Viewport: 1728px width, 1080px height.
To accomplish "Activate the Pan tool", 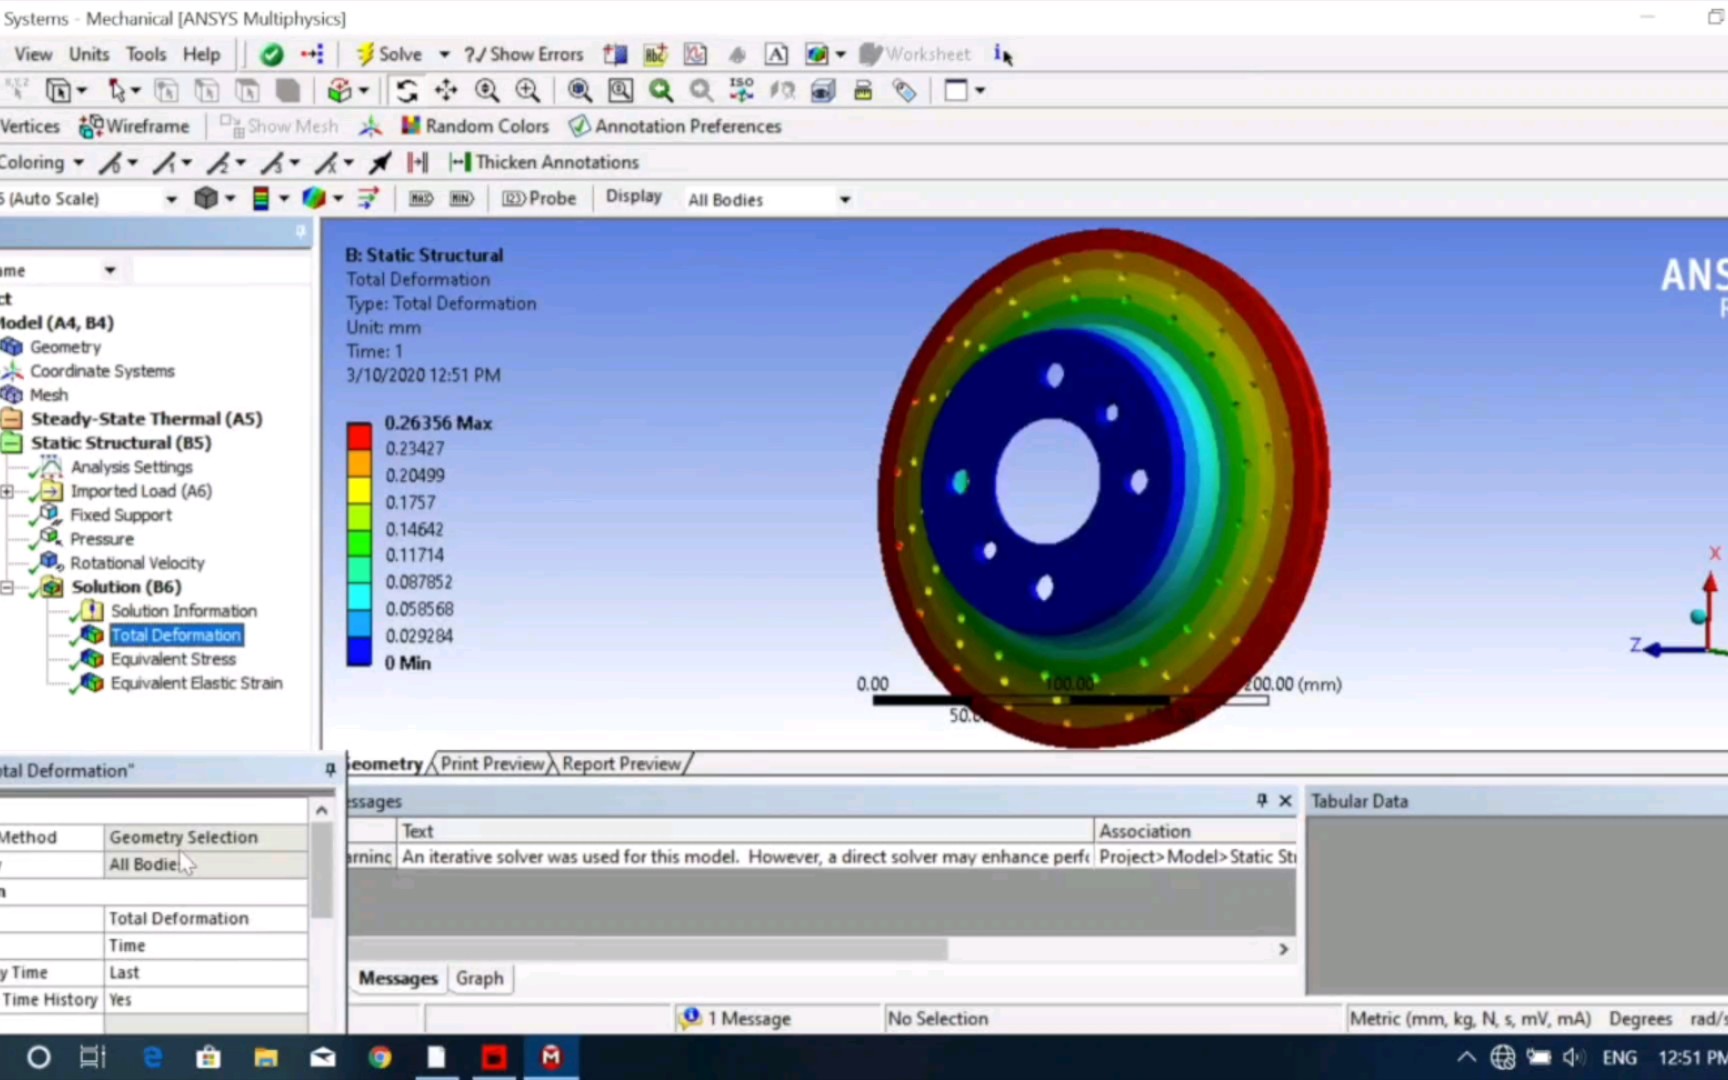I will click(x=446, y=90).
